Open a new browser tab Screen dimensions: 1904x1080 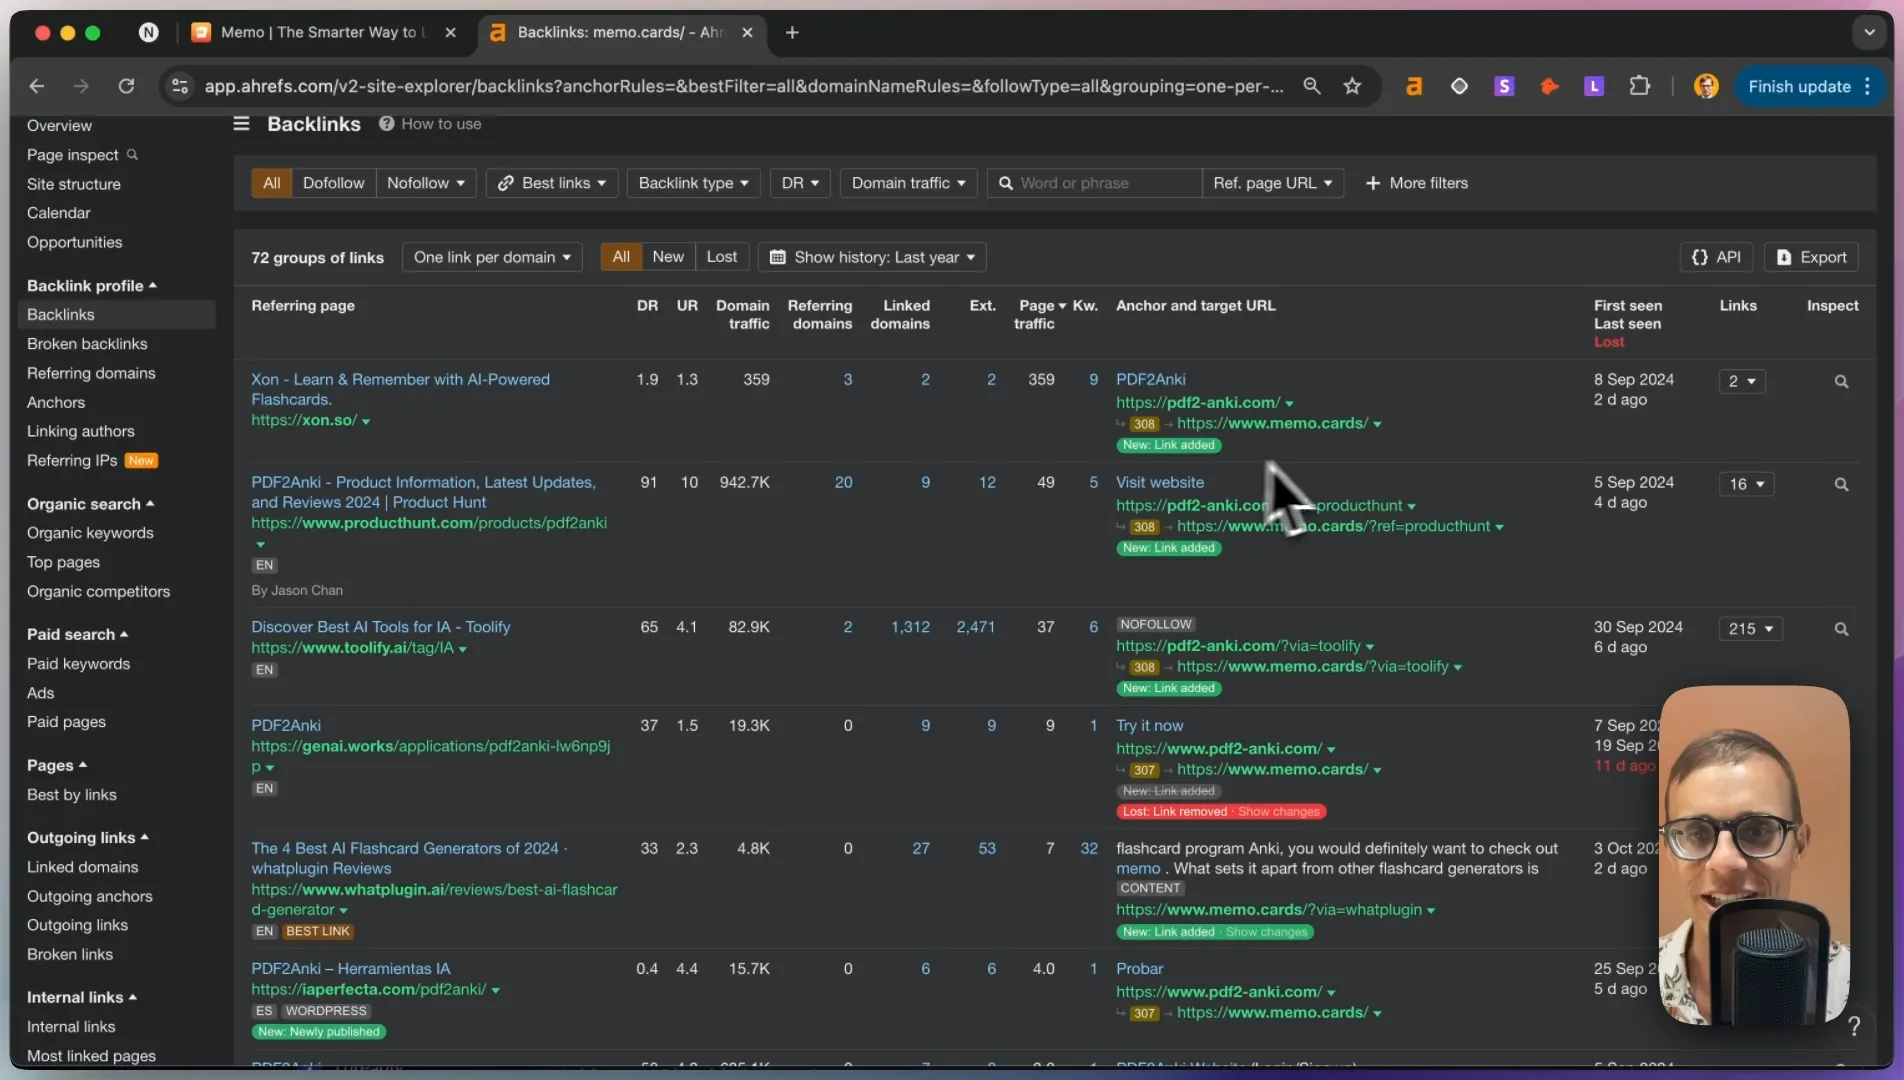792,33
